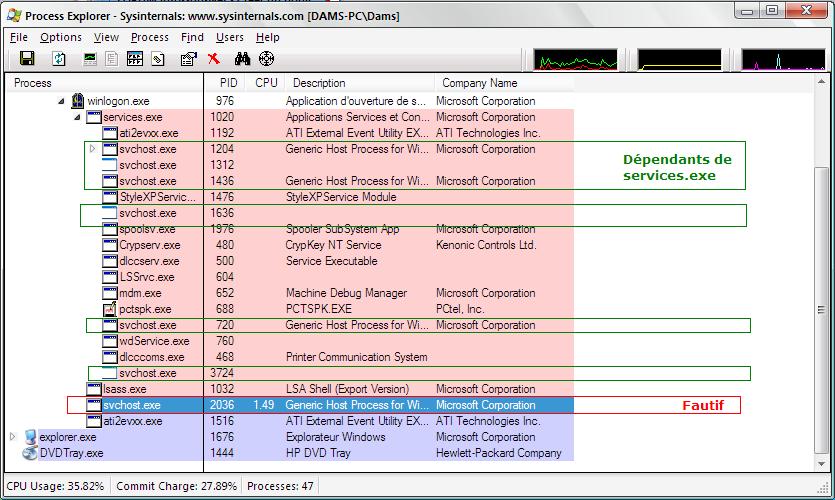This screenshot has height=500, width=835.
Task: Click the green CPU usage history graph
Action: click(x=575, y=60)
